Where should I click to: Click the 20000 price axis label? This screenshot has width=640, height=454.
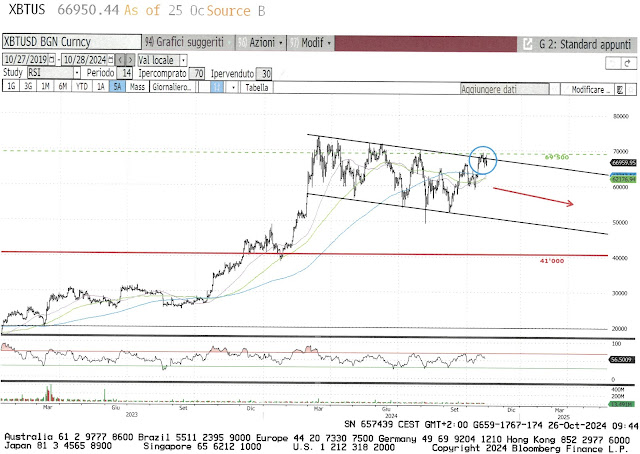pos(620,329)
